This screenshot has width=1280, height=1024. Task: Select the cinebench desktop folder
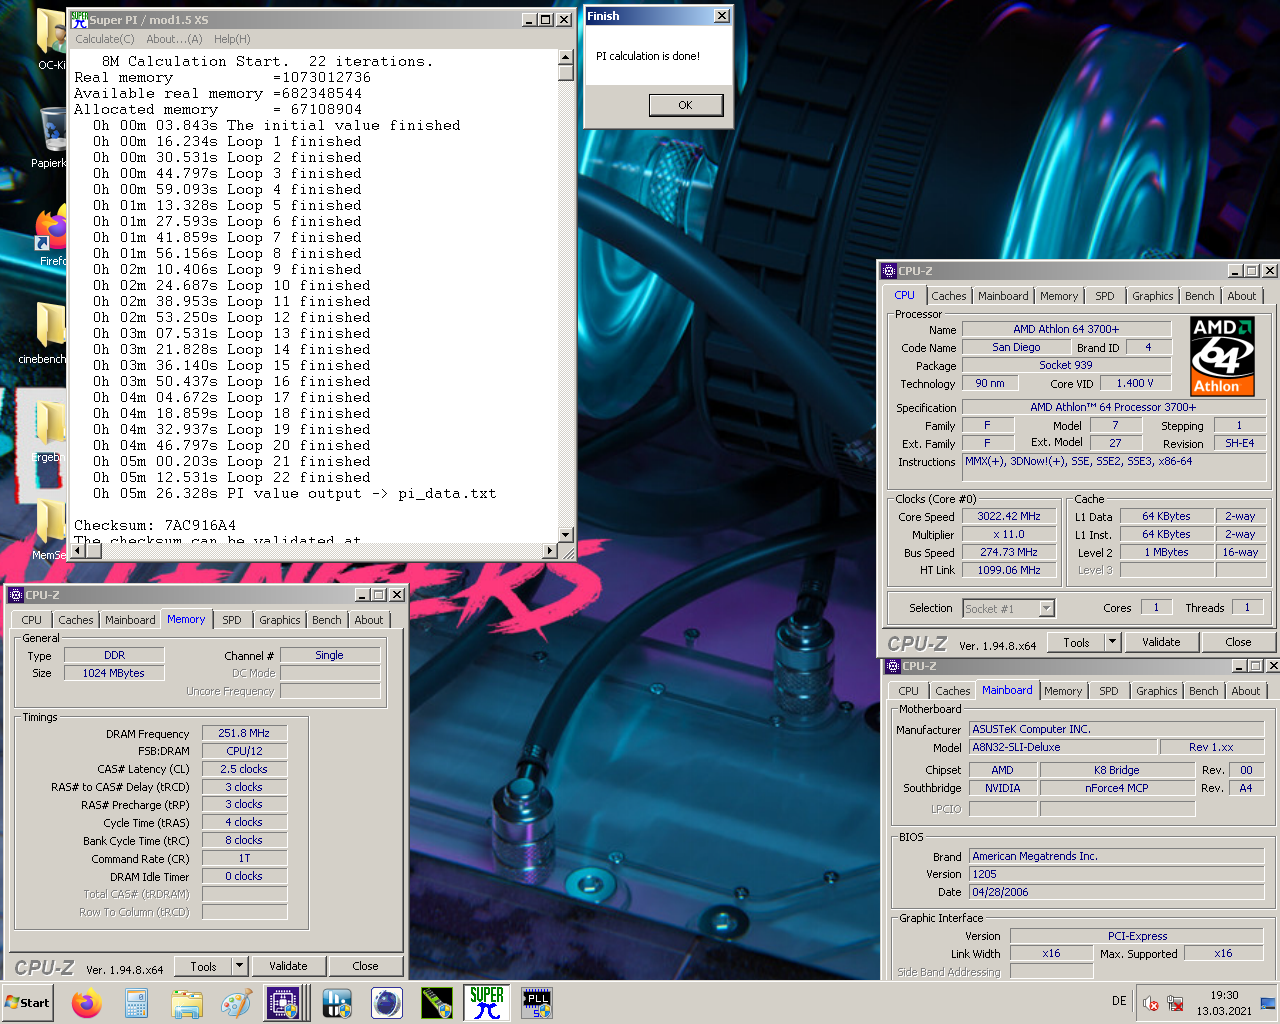45,333
